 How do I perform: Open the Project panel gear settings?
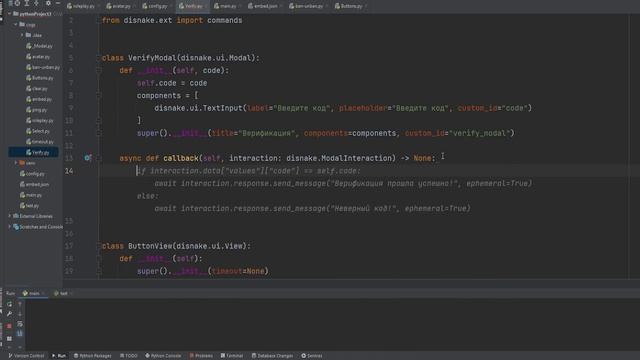coord(48,3)
